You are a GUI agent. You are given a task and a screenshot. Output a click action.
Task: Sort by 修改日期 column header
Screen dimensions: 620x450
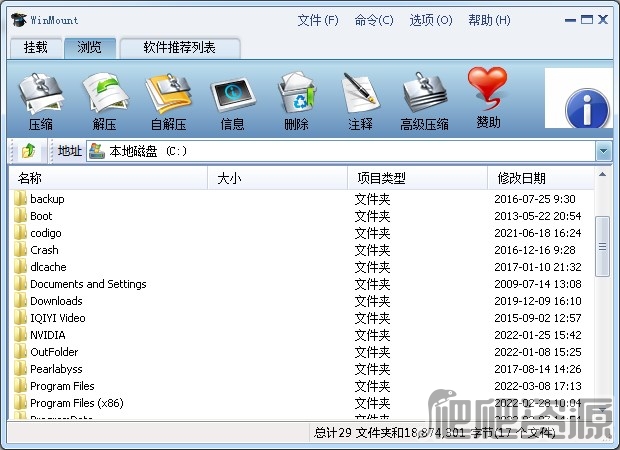click(541, 178)
